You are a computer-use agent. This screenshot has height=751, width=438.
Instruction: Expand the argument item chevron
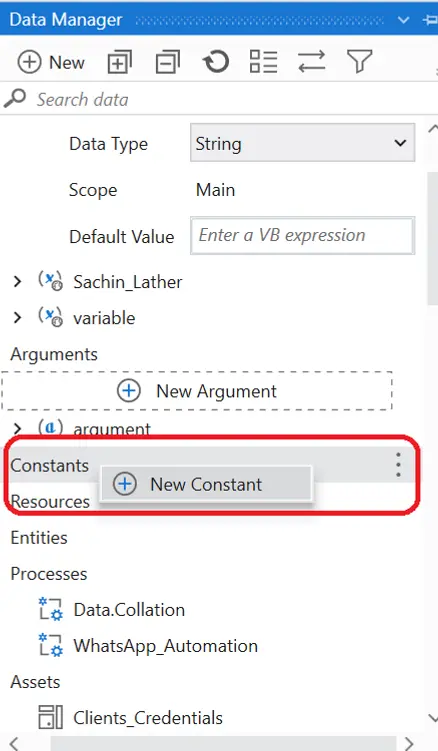click(x=17, y=428)
